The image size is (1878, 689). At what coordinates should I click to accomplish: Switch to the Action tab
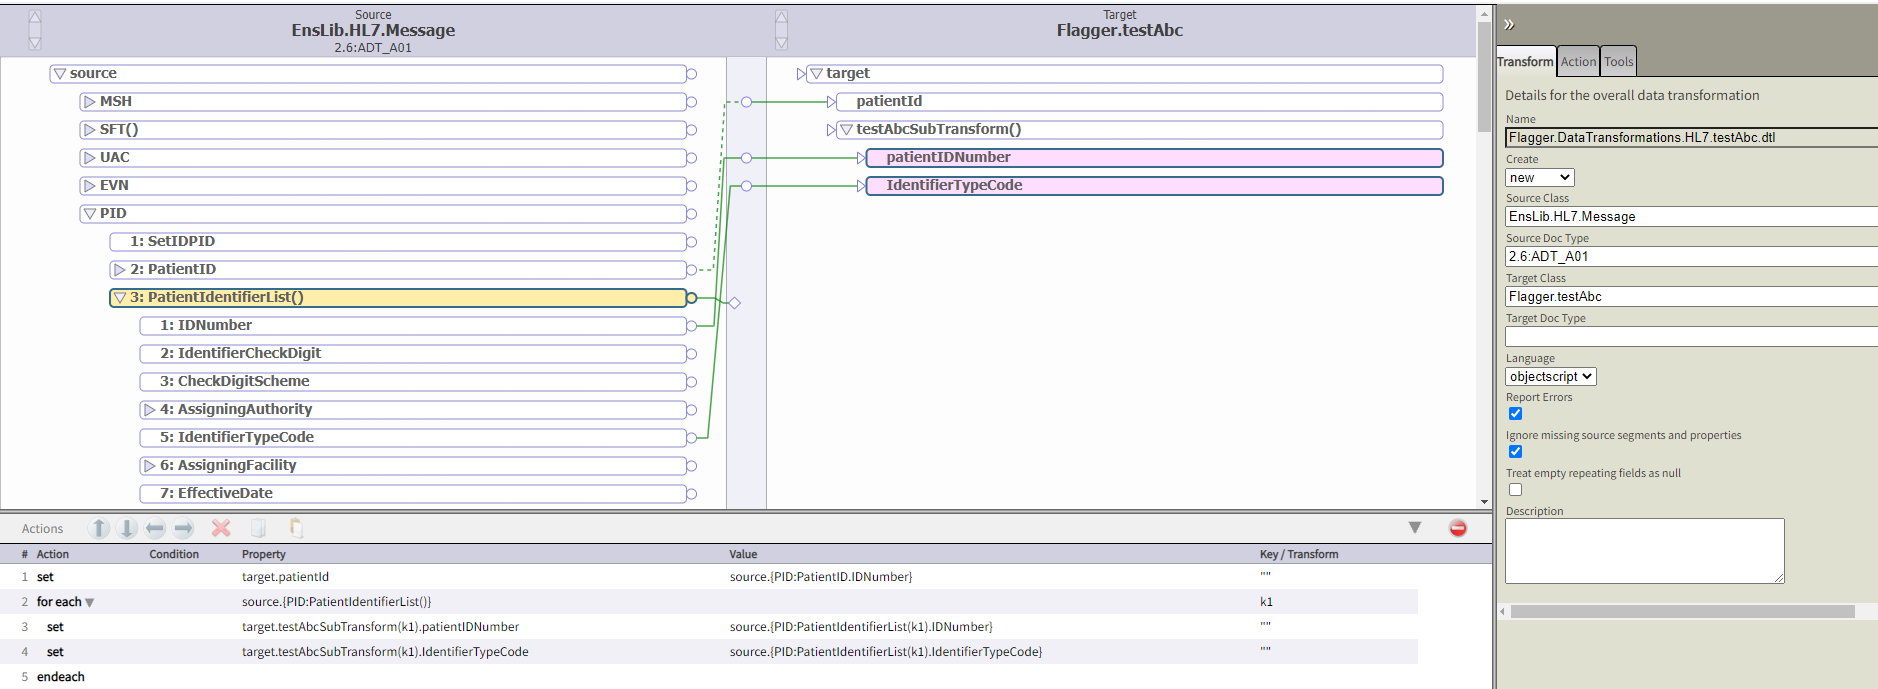tap(1579, 61)
